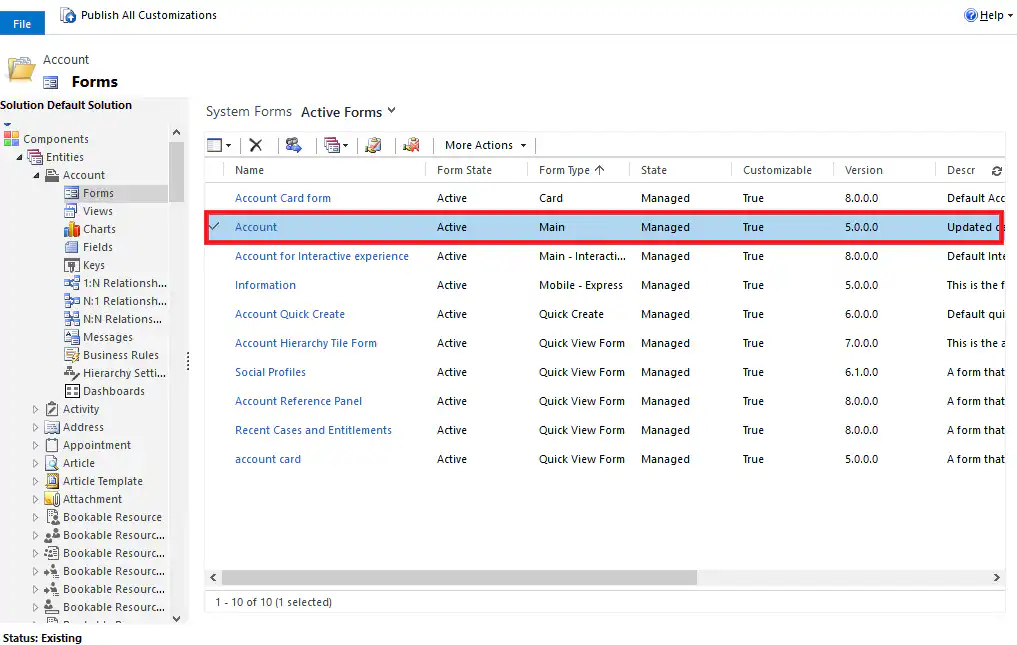Refresh the forms grid with the refresh icon
Viewport: 1017px width, 645px height.
coord(996,170)
